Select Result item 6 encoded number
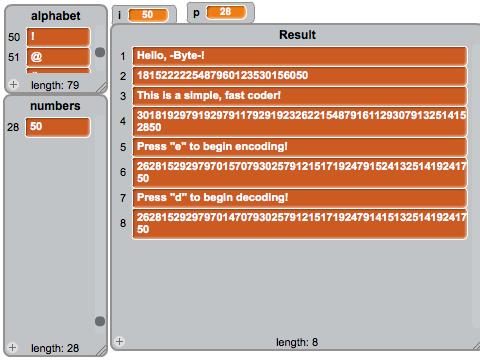480x360 pixels. coord(300,173)
